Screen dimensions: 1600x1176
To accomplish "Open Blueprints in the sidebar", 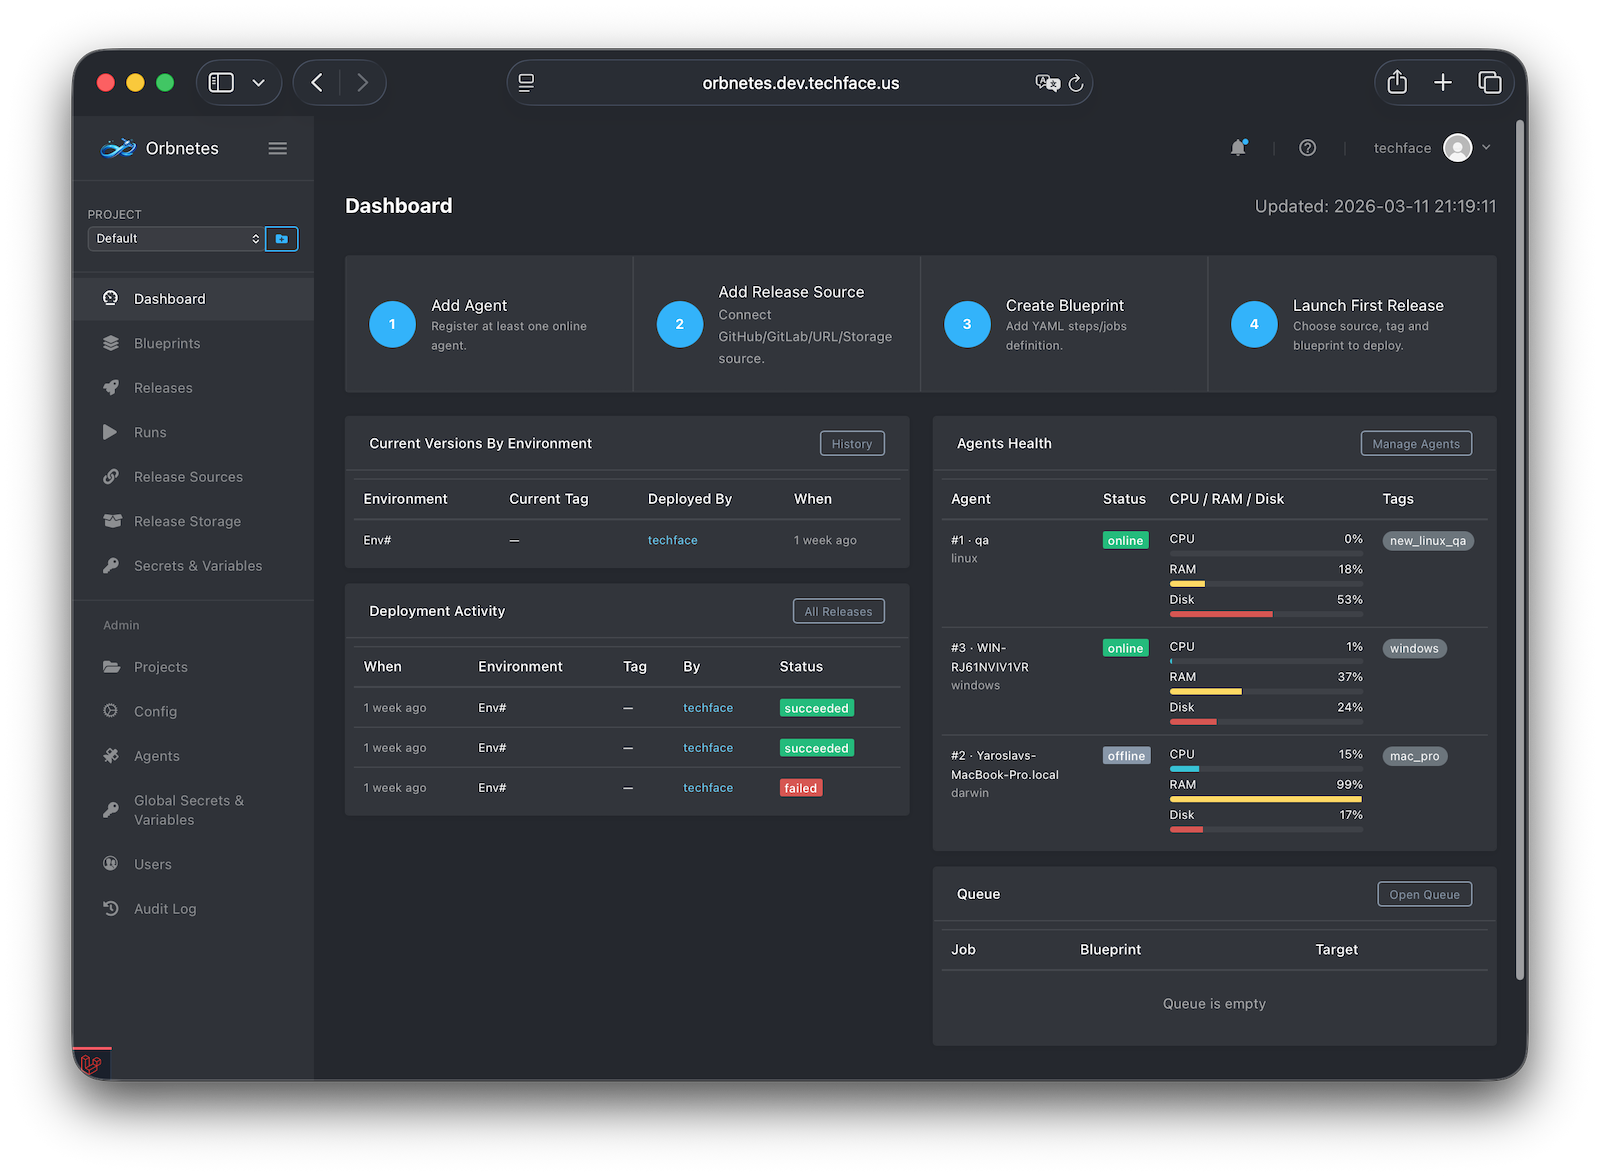I will tap(167, 343).
